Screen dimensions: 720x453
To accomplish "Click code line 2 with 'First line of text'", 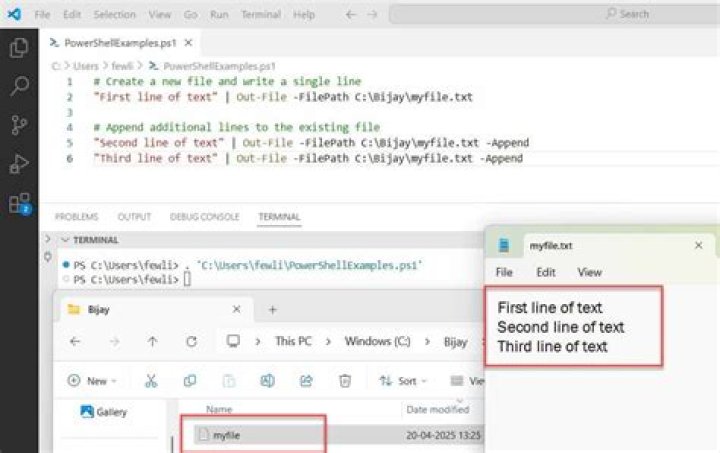I will [283, 97].
